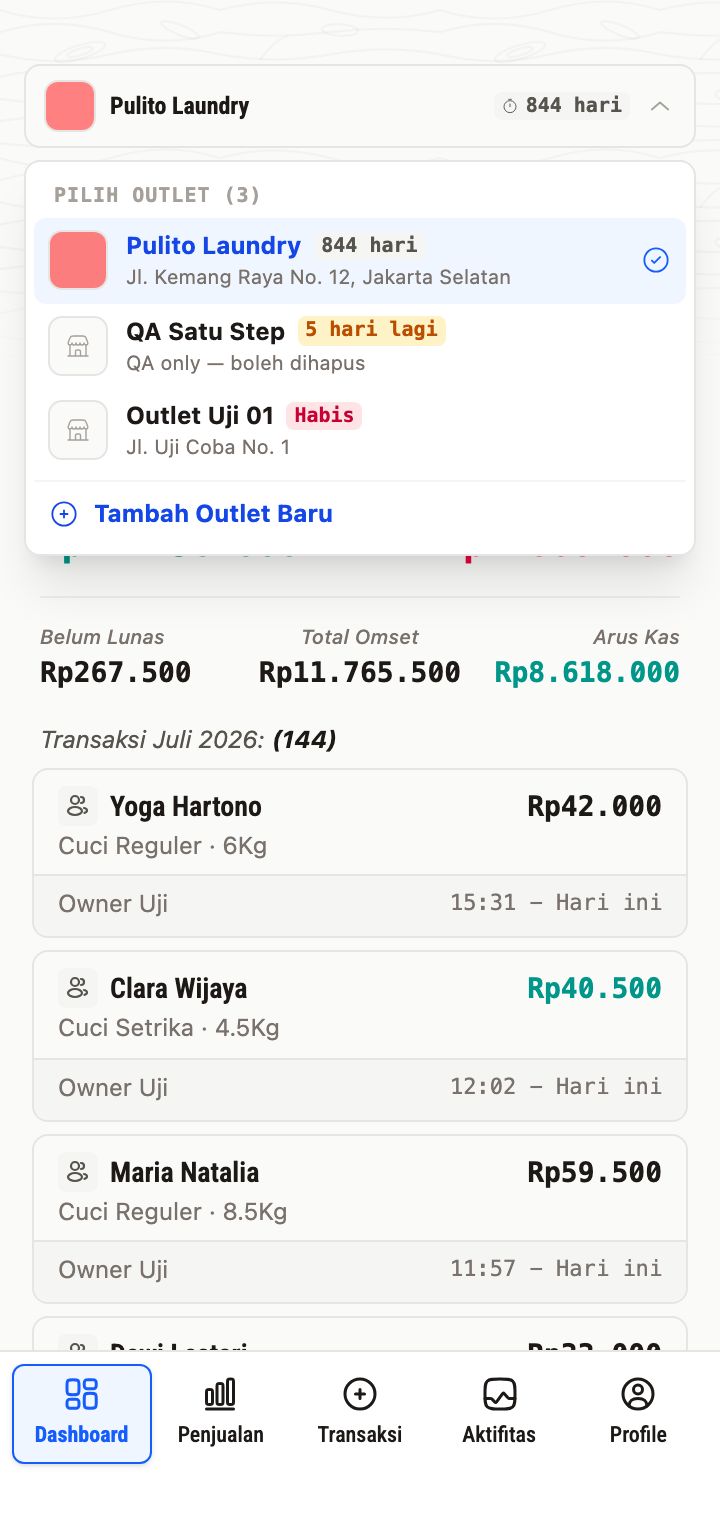Open Clara Wijaya Rp40.500 transaction
This screenshot has width=720, height=1520.
pos(360,1036)
